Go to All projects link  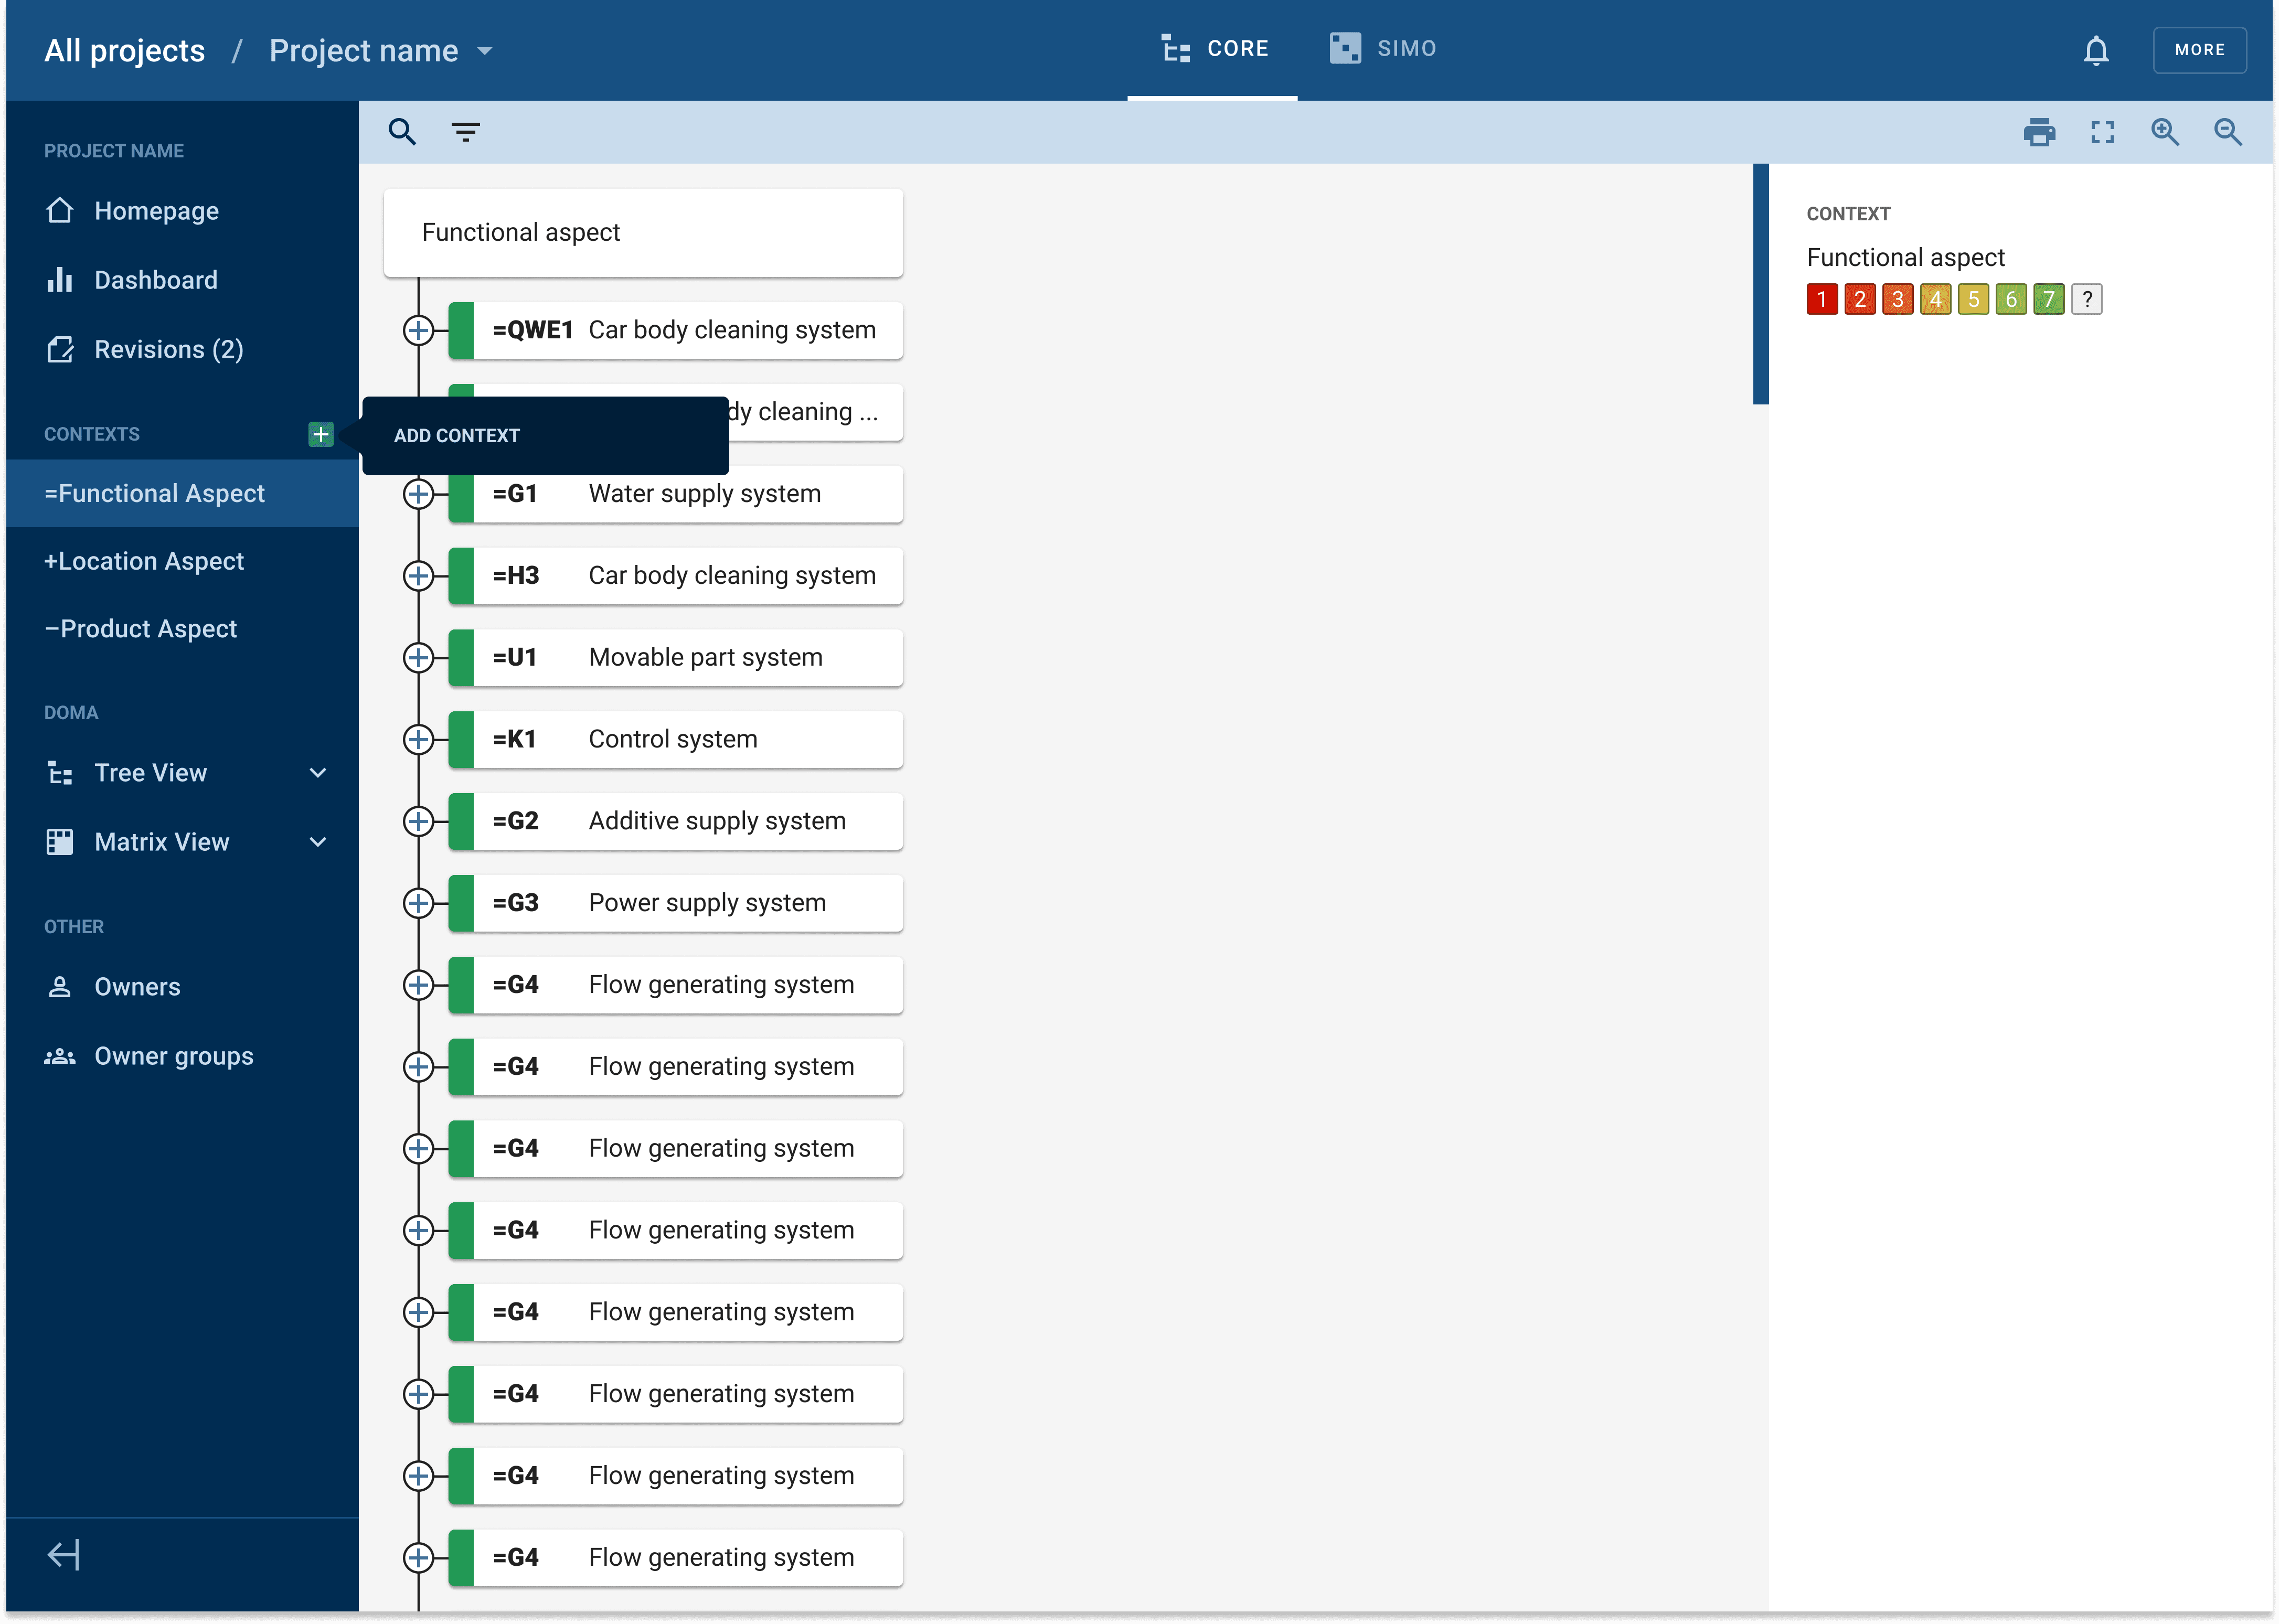[x=124, y=51]
